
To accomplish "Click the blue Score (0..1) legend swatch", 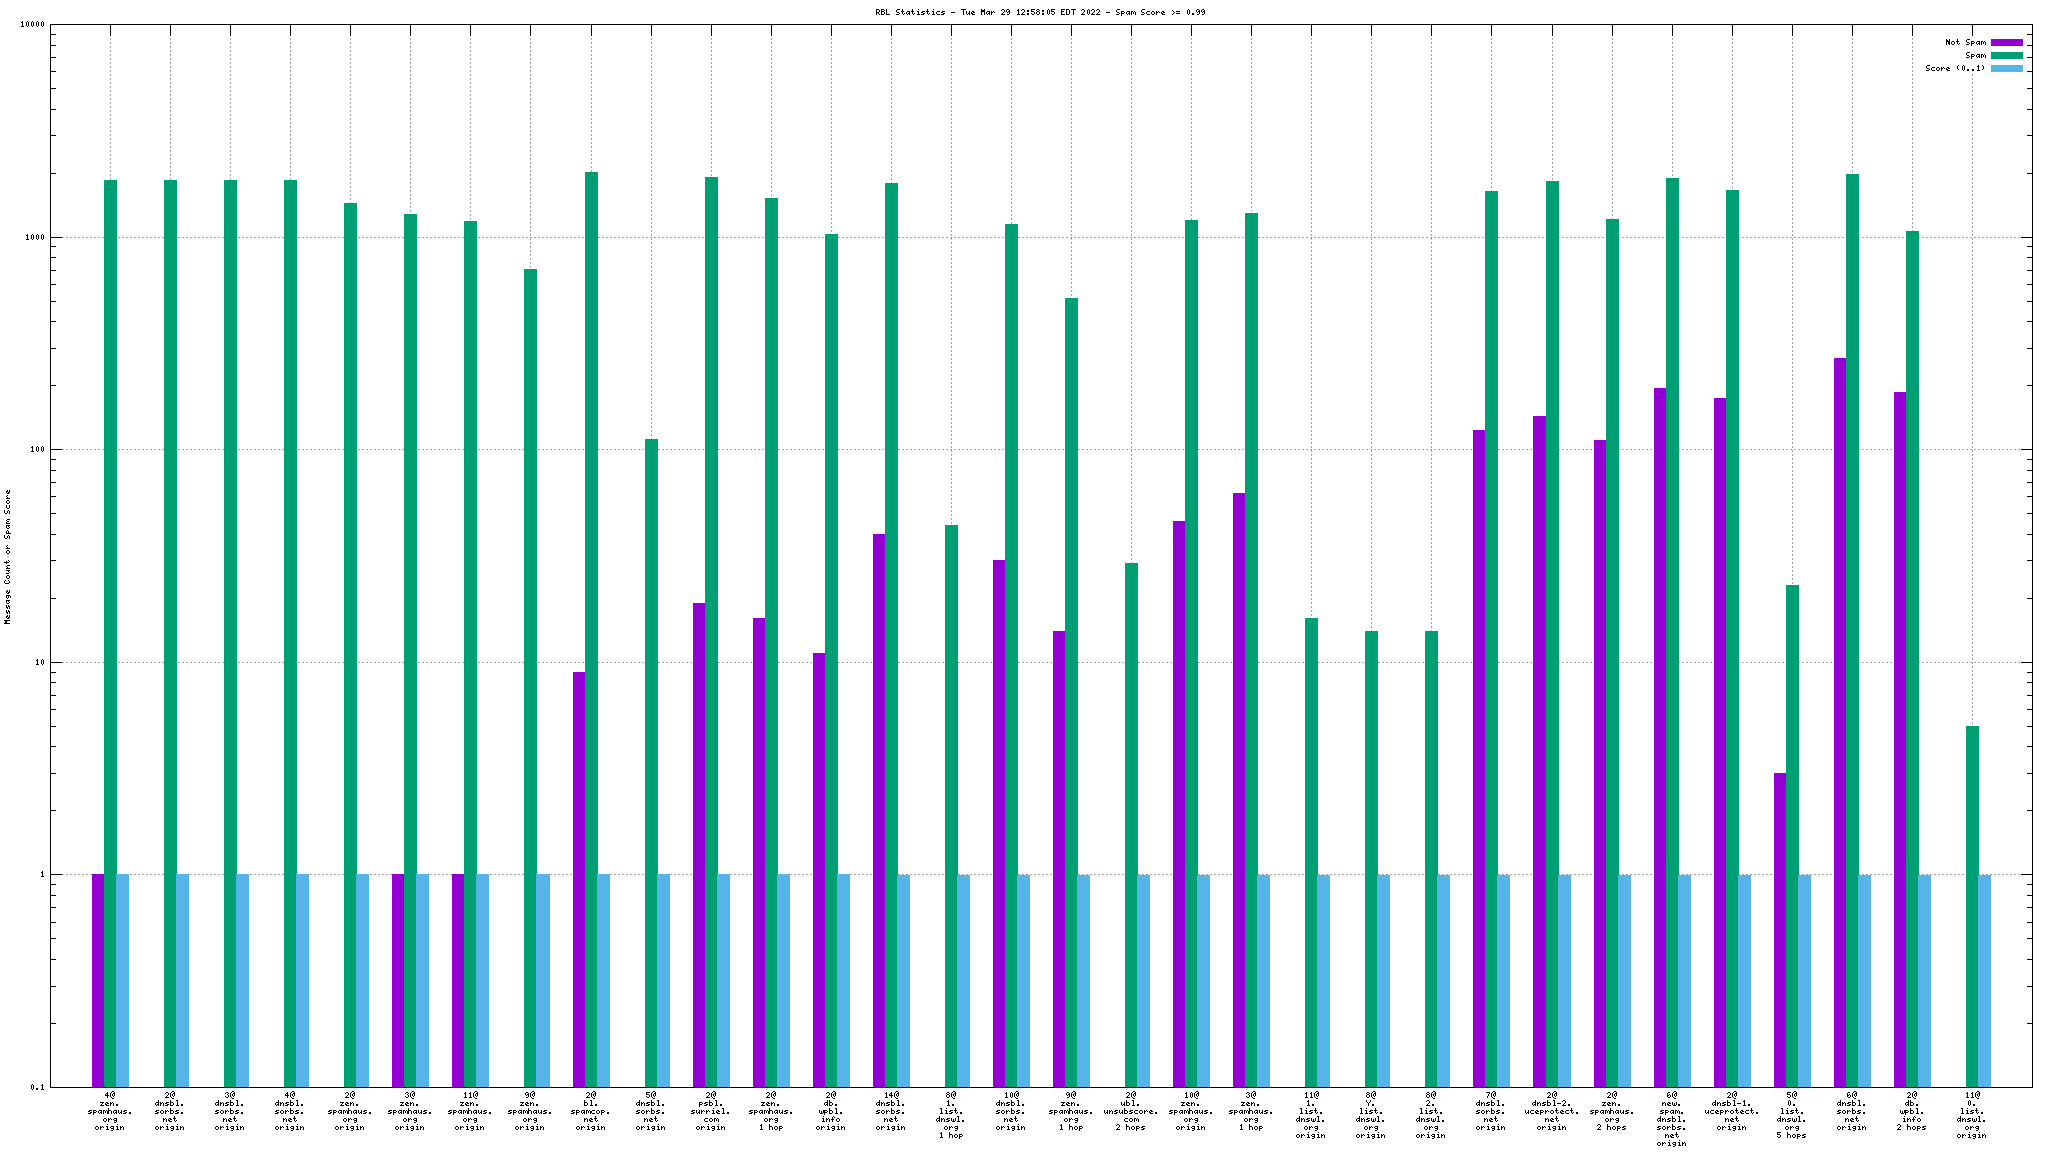I will click(x=2006, y=68).
